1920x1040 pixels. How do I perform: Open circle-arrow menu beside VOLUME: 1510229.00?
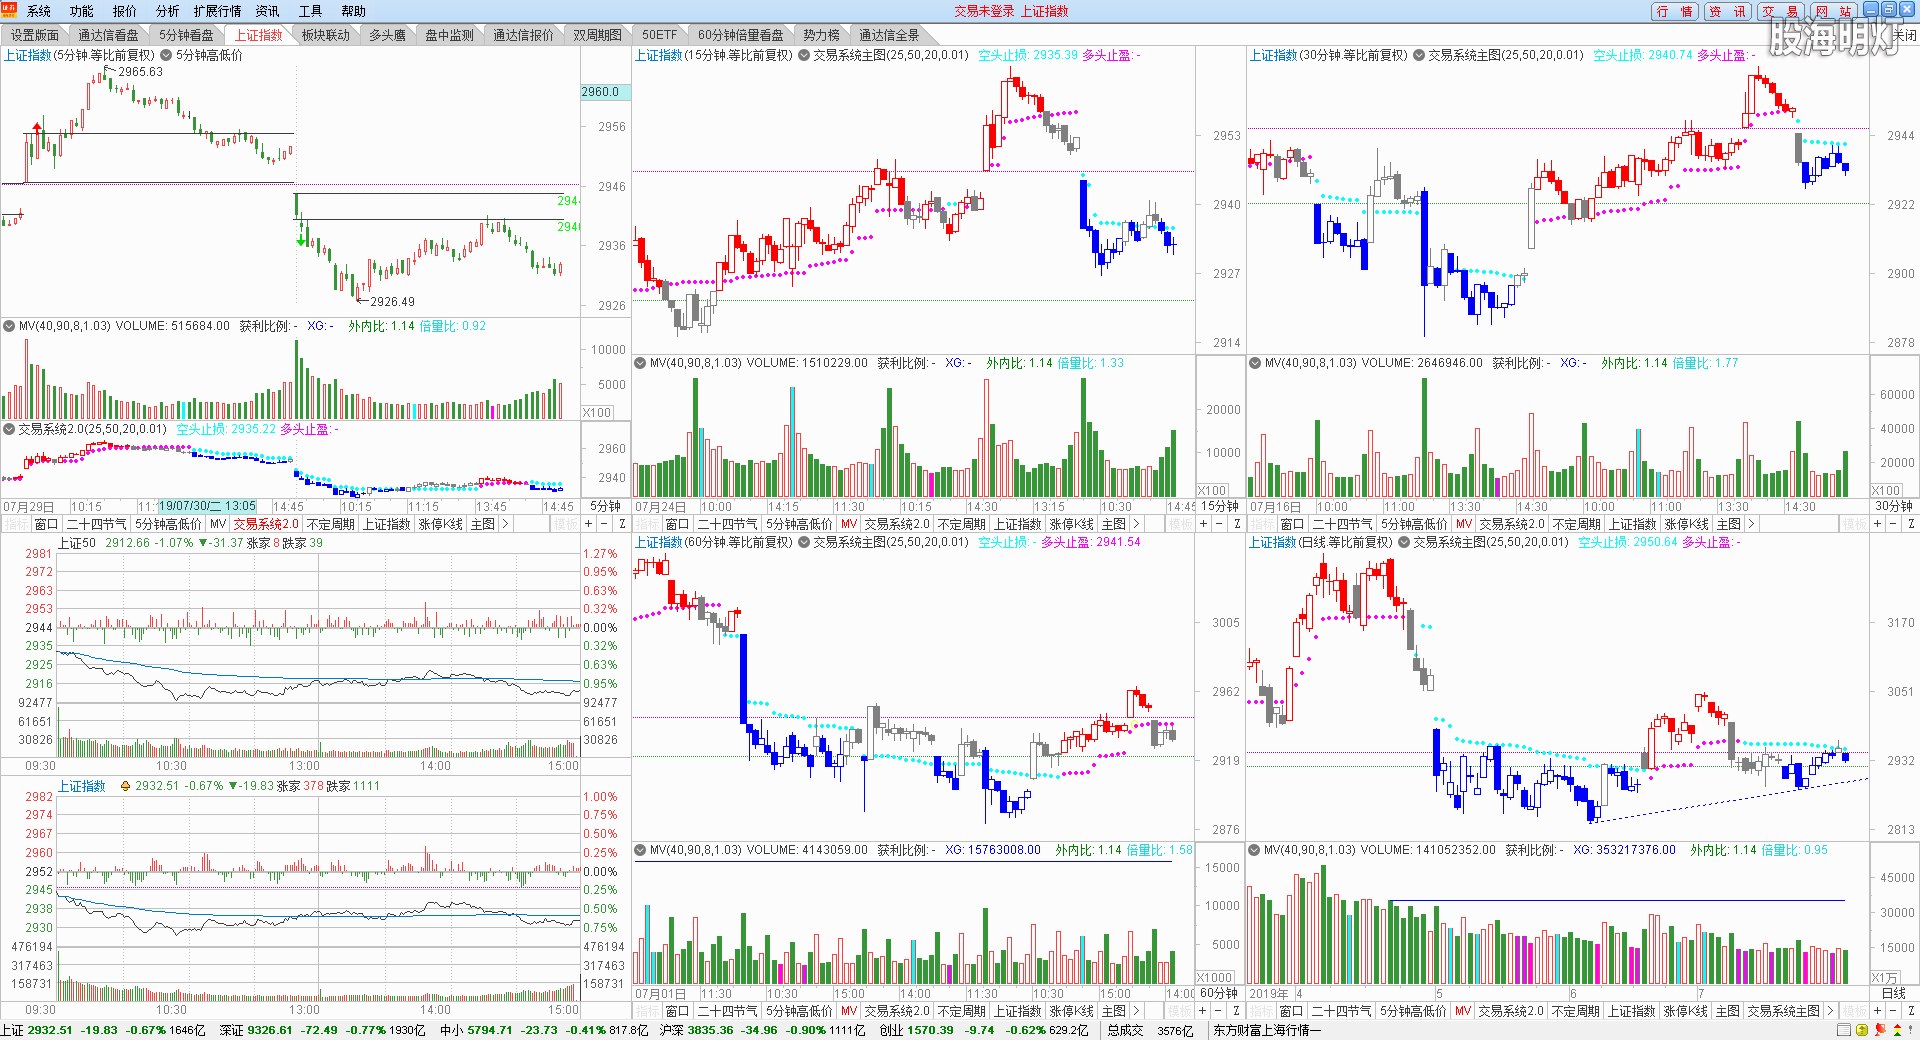[x=640, y=363]
